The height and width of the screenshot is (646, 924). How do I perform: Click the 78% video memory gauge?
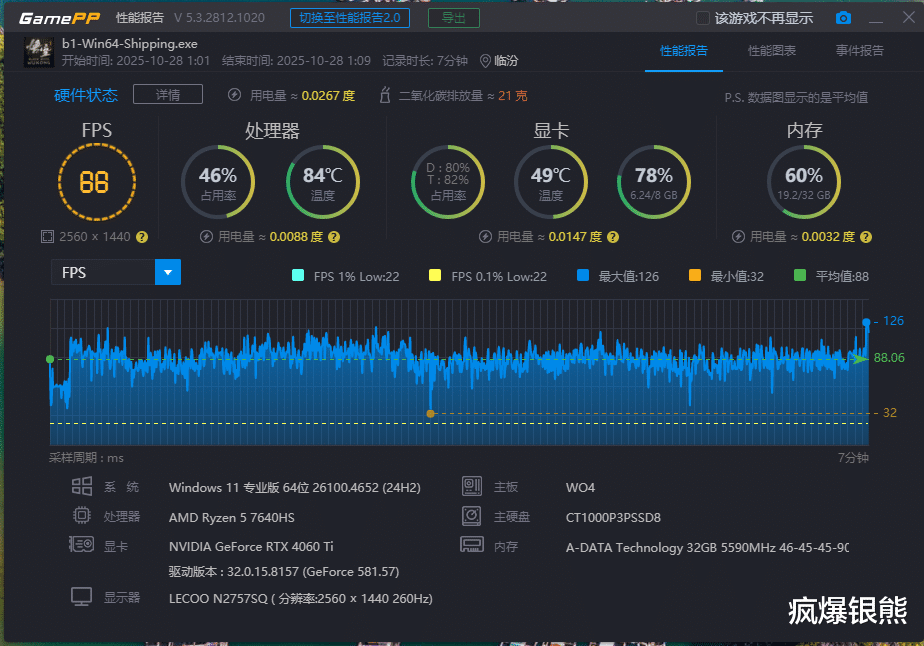pos(654,182)
